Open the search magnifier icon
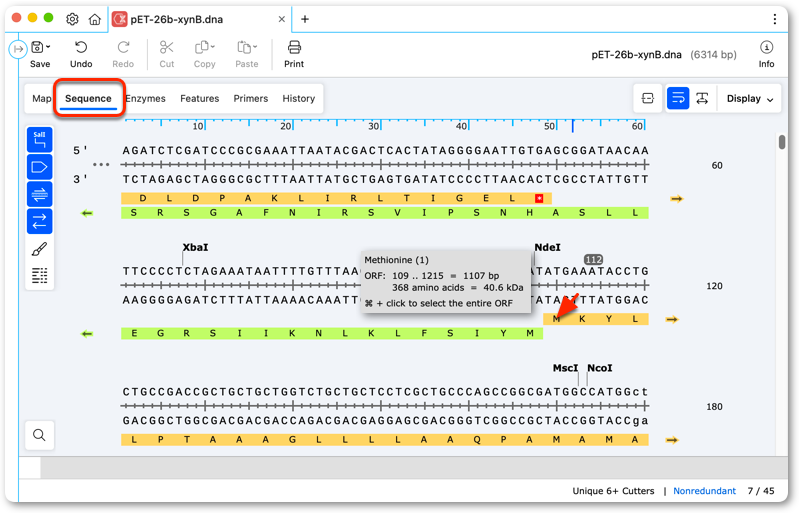Screen dimensions: 799x513 point(39,435)
